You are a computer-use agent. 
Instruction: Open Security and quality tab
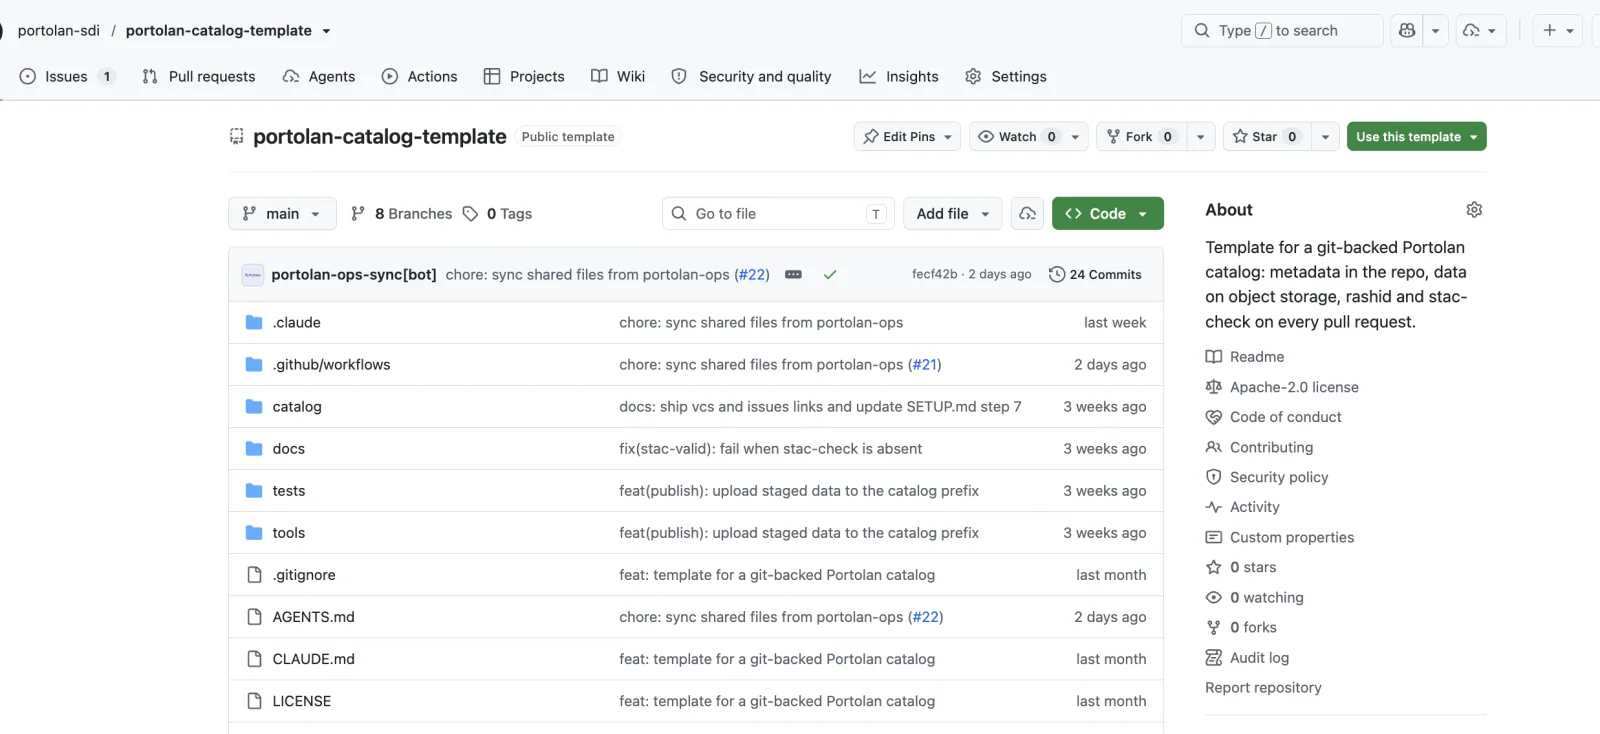pos(751,77)
